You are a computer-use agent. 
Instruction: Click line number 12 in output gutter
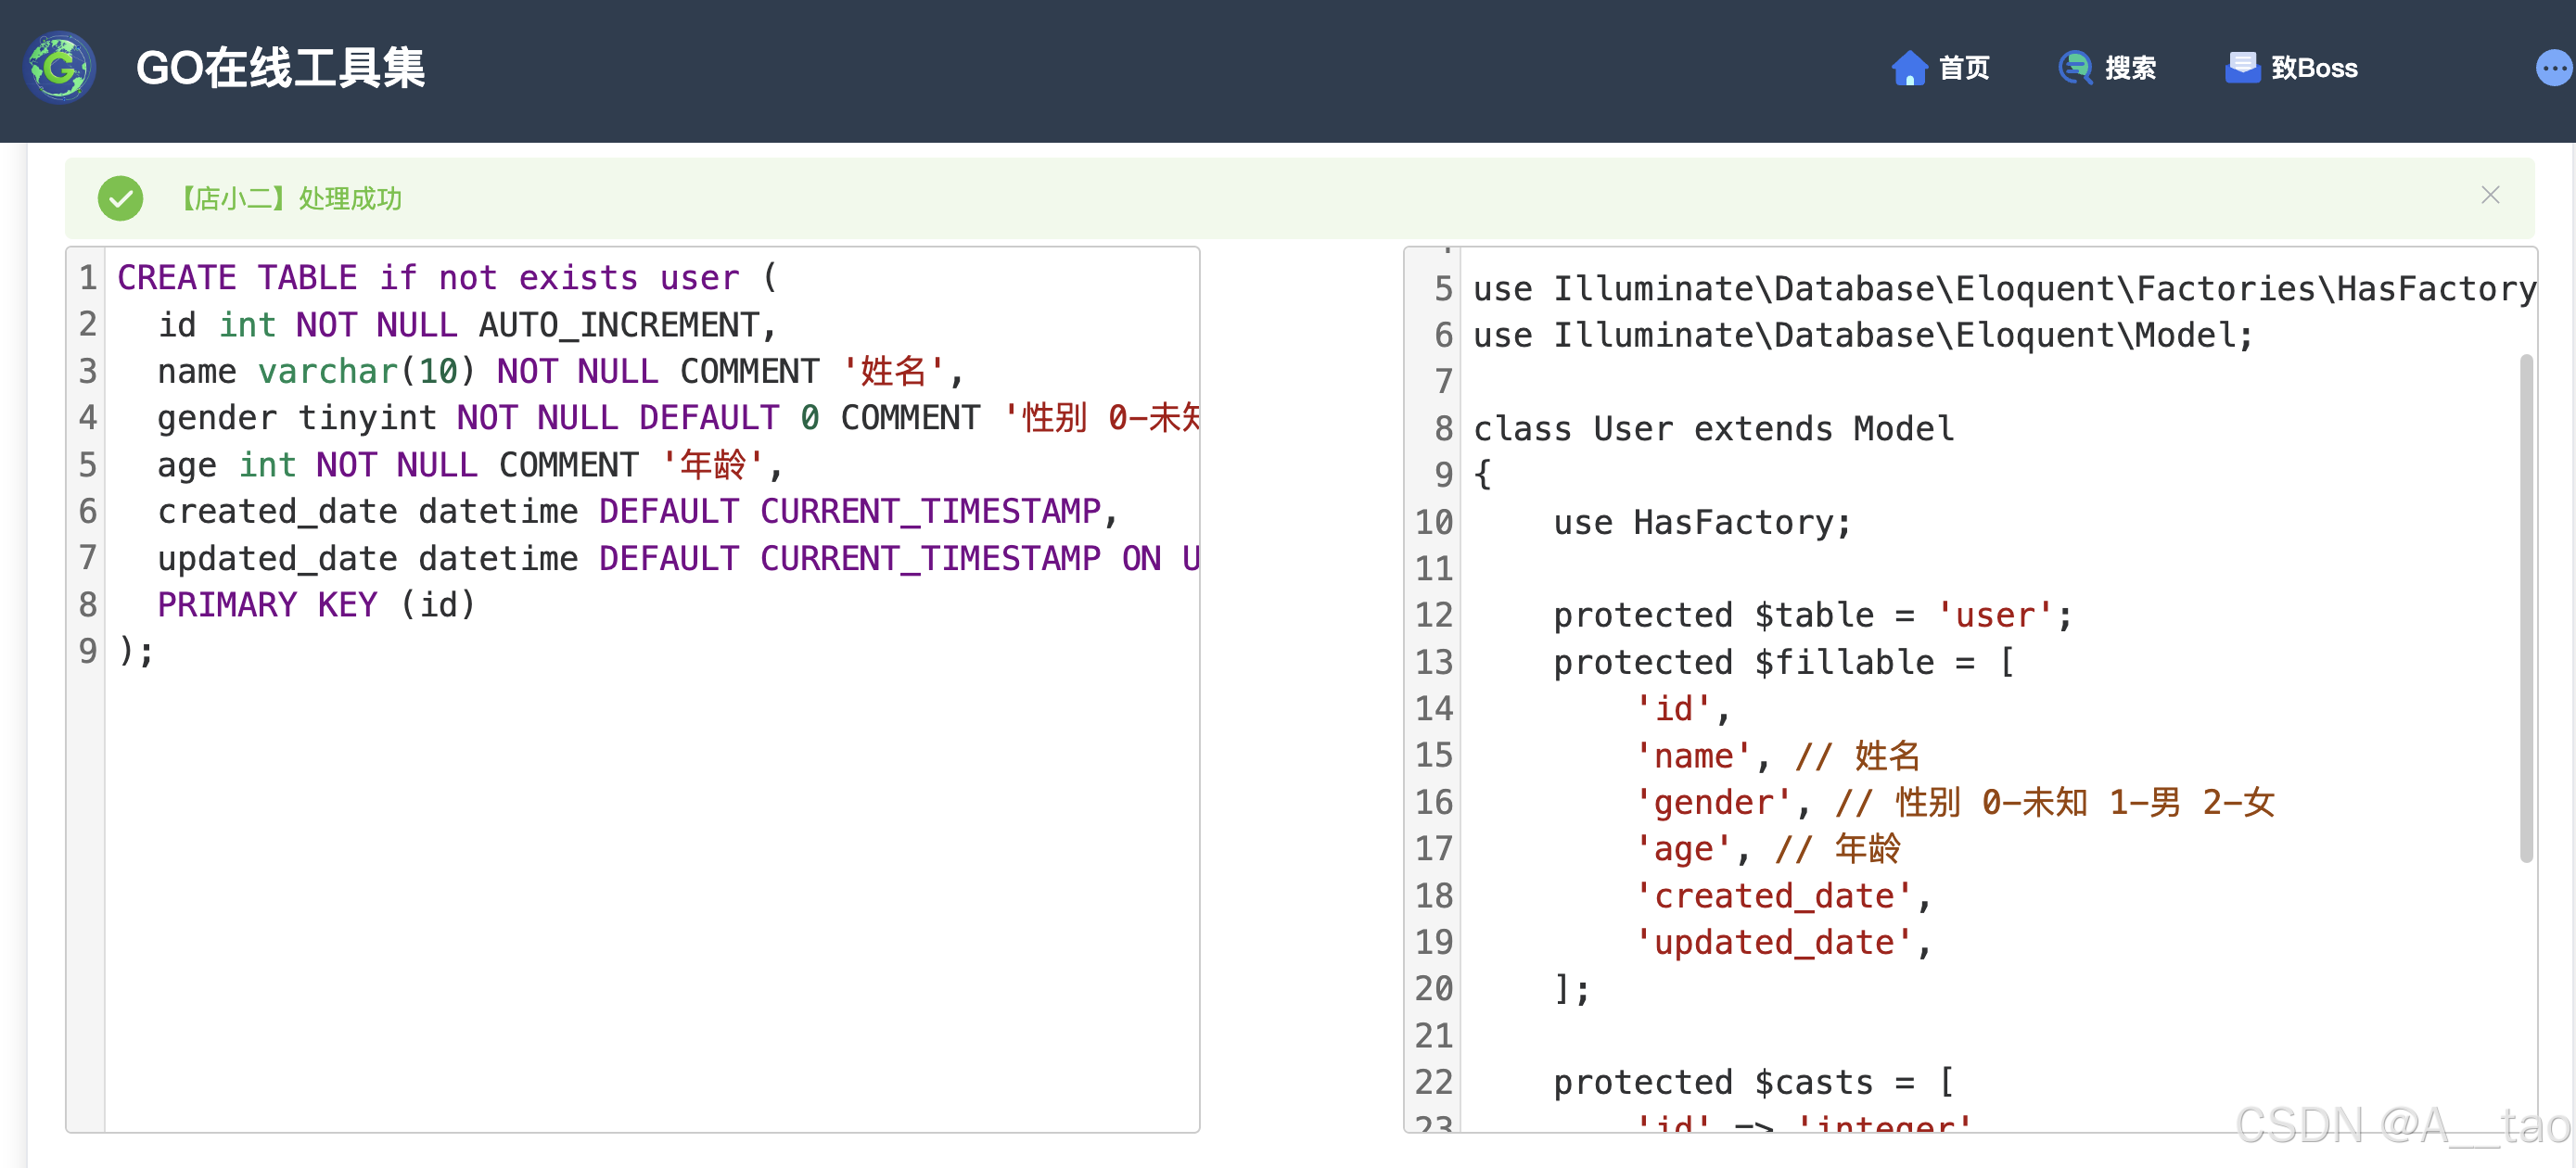[1433, 615]
